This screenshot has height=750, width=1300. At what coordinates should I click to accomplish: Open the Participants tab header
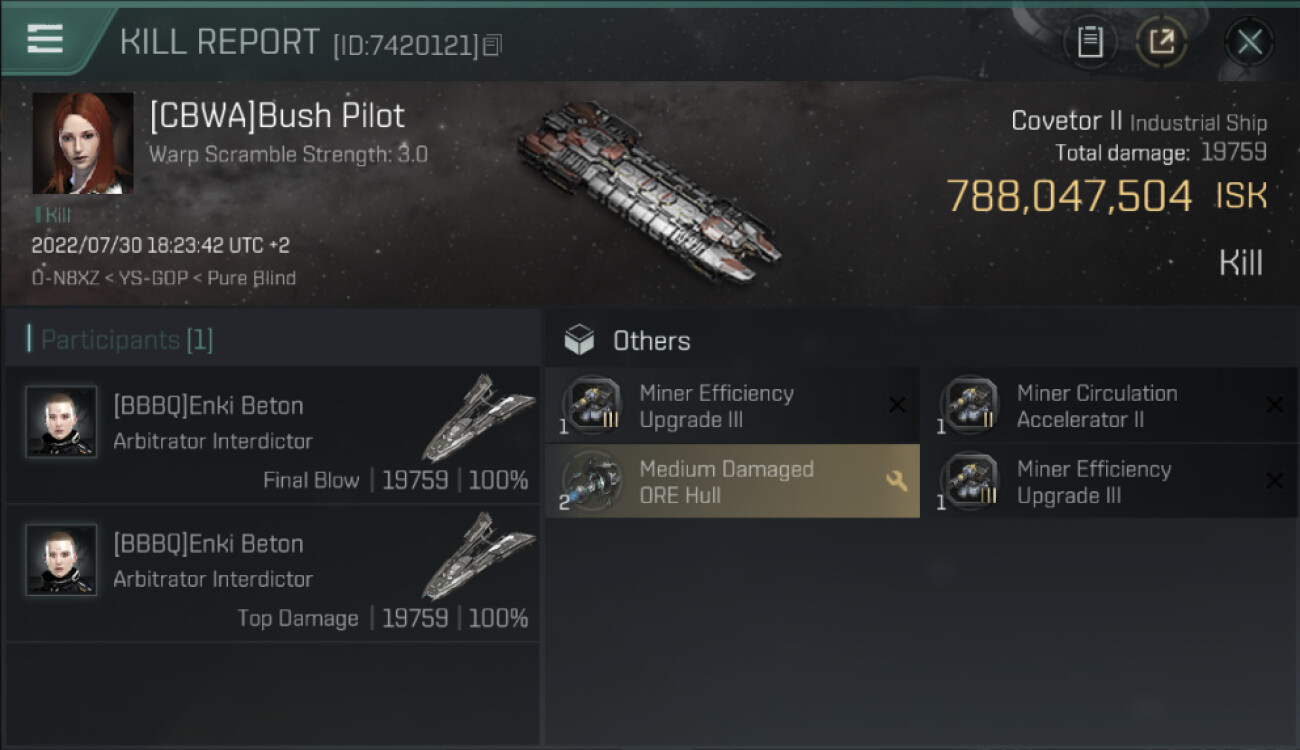(x=120, y=340)
